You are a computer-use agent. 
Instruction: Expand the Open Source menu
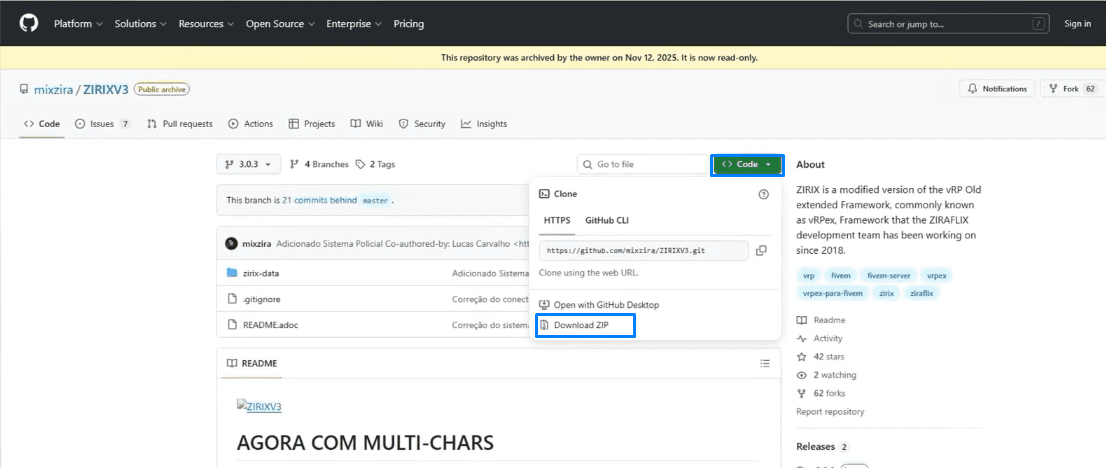click(x=279, y=23)
